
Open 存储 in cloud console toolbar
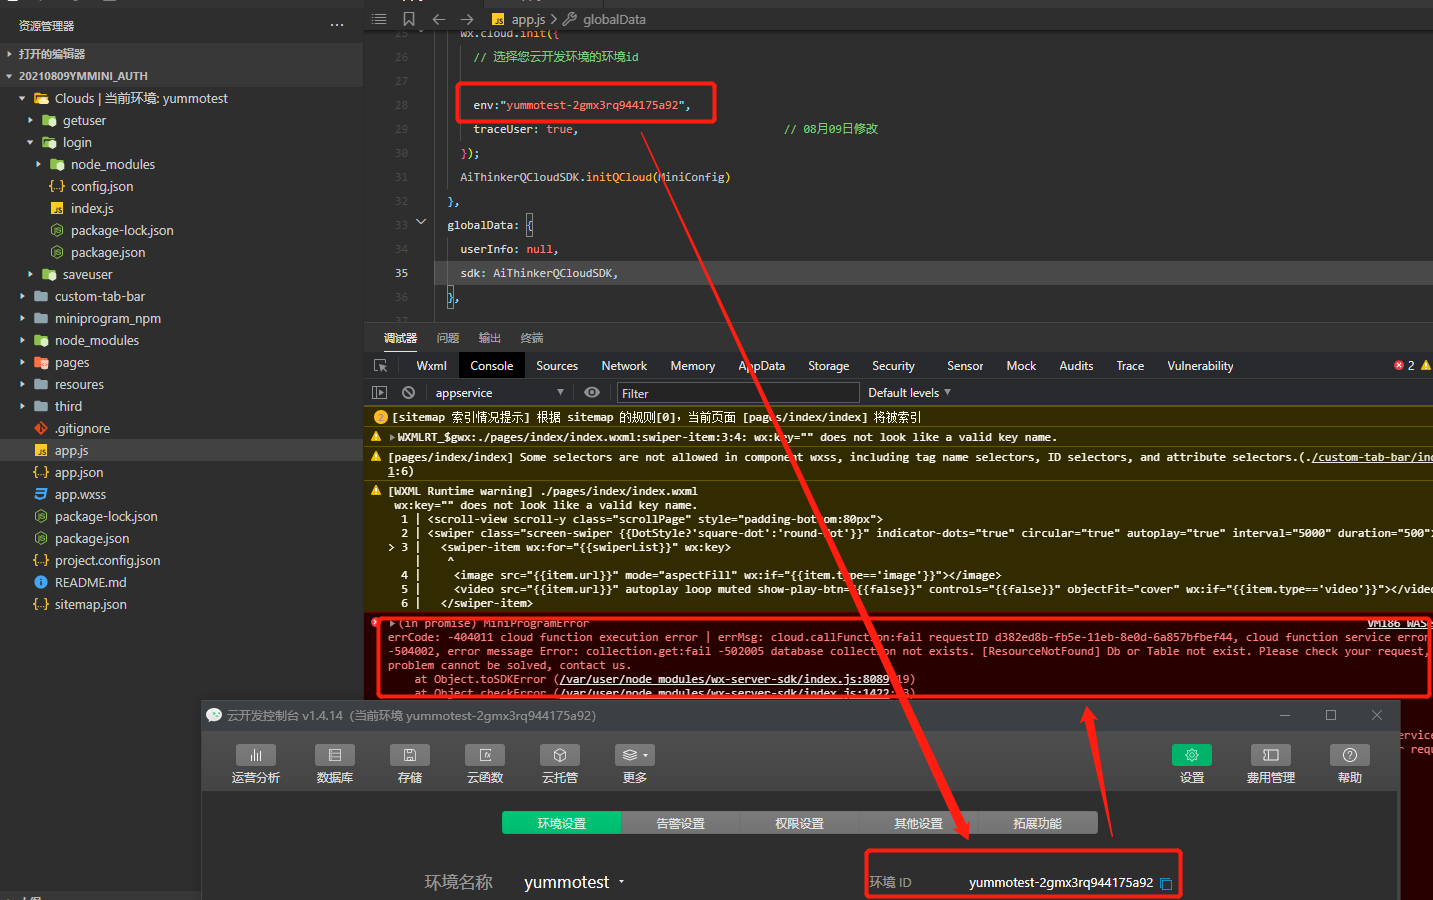(410, 764)
